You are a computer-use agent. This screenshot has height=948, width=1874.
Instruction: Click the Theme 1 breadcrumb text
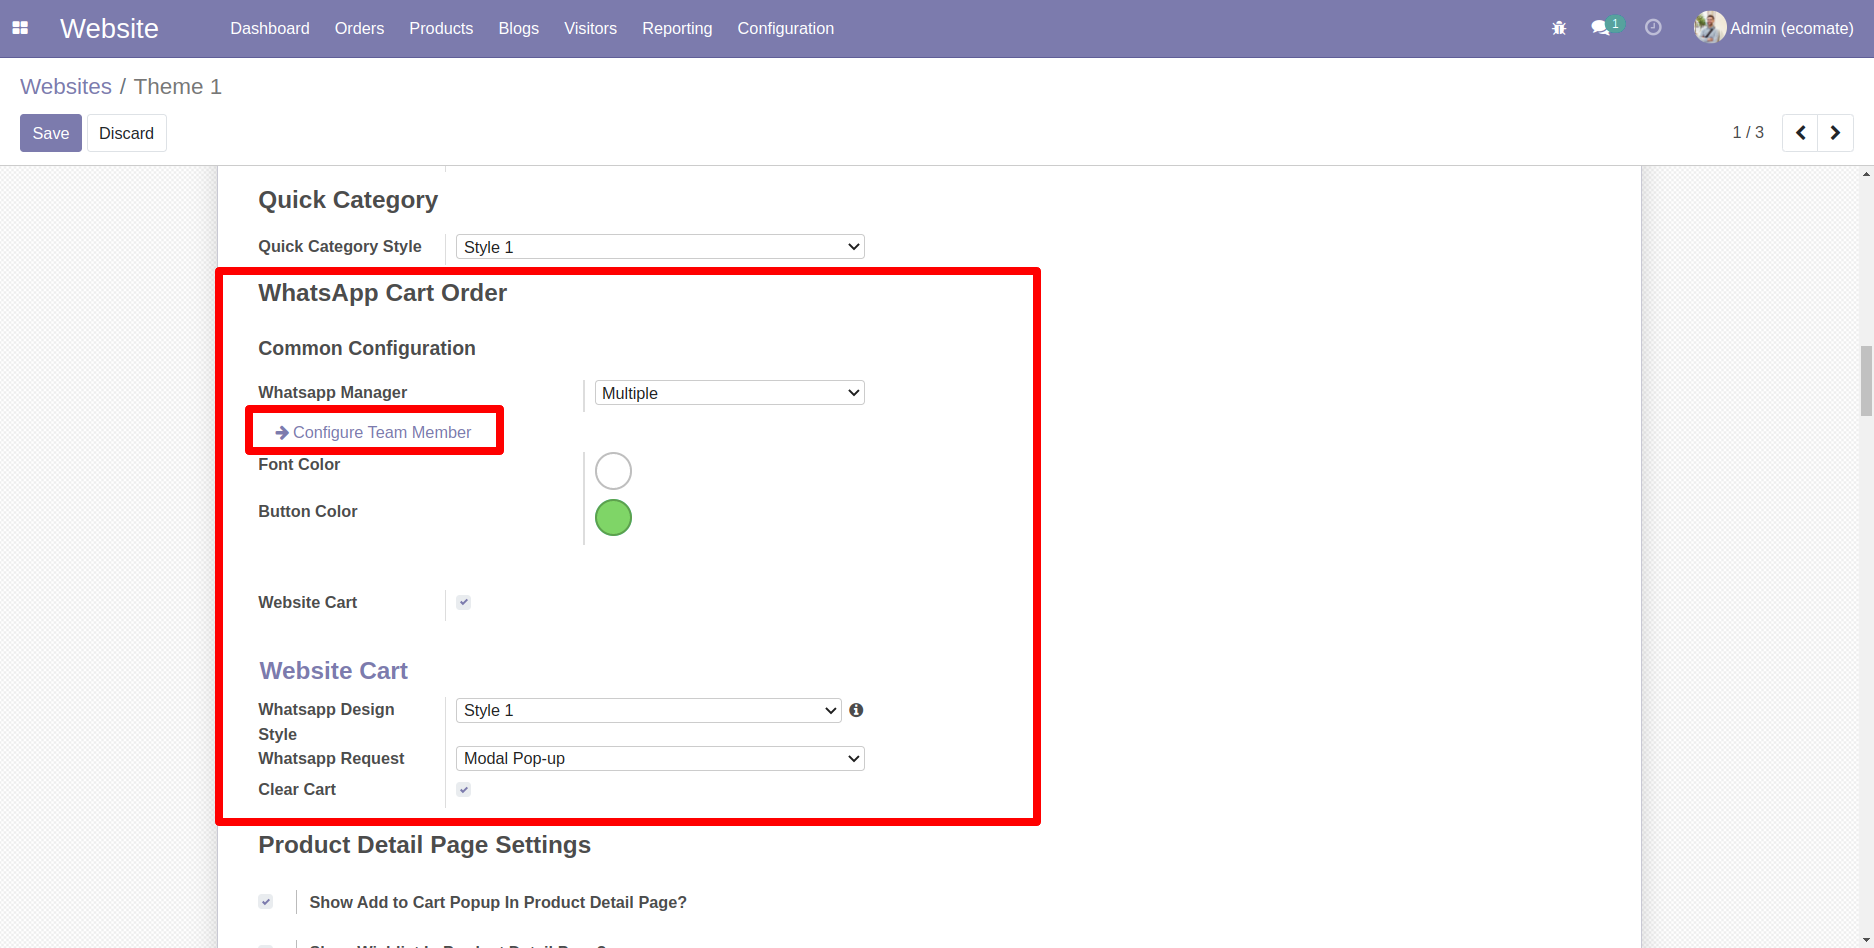(x=178, y=86)
